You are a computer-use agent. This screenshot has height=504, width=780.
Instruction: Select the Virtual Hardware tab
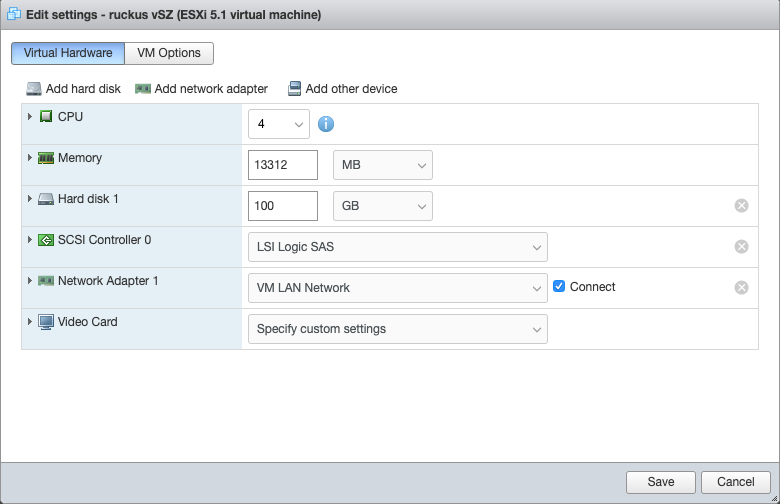click(68, 53)
